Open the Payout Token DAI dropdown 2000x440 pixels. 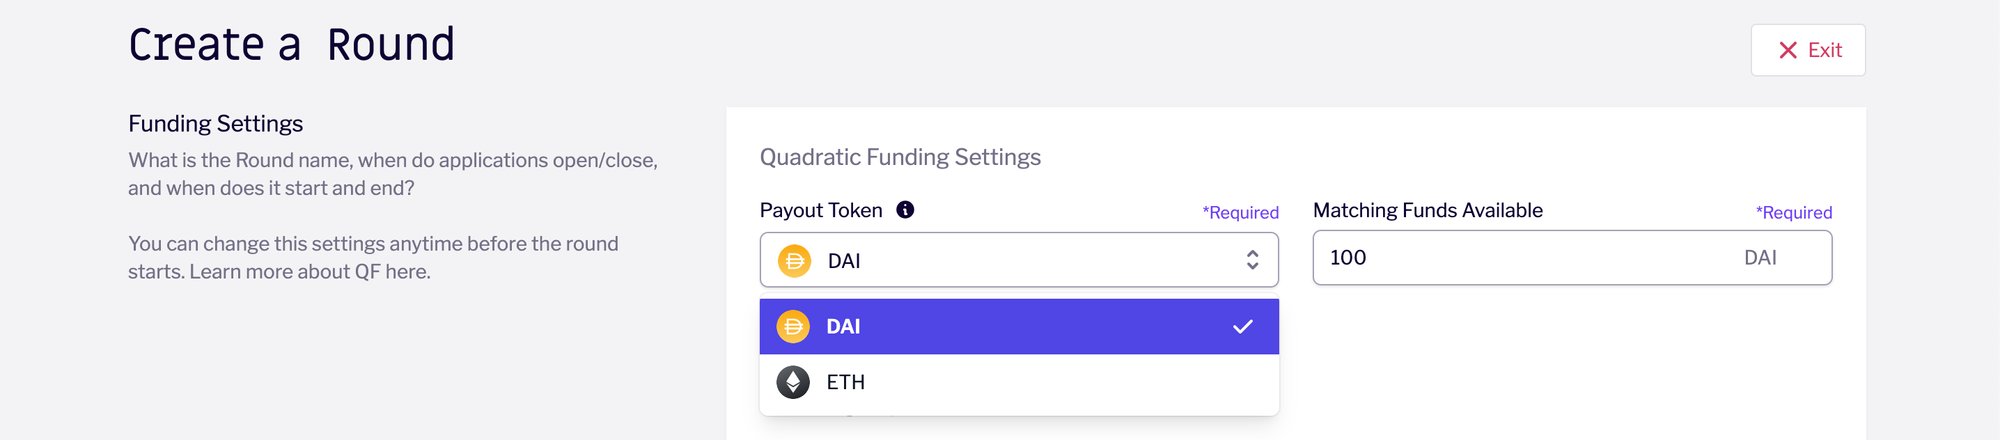point(1019,260)
